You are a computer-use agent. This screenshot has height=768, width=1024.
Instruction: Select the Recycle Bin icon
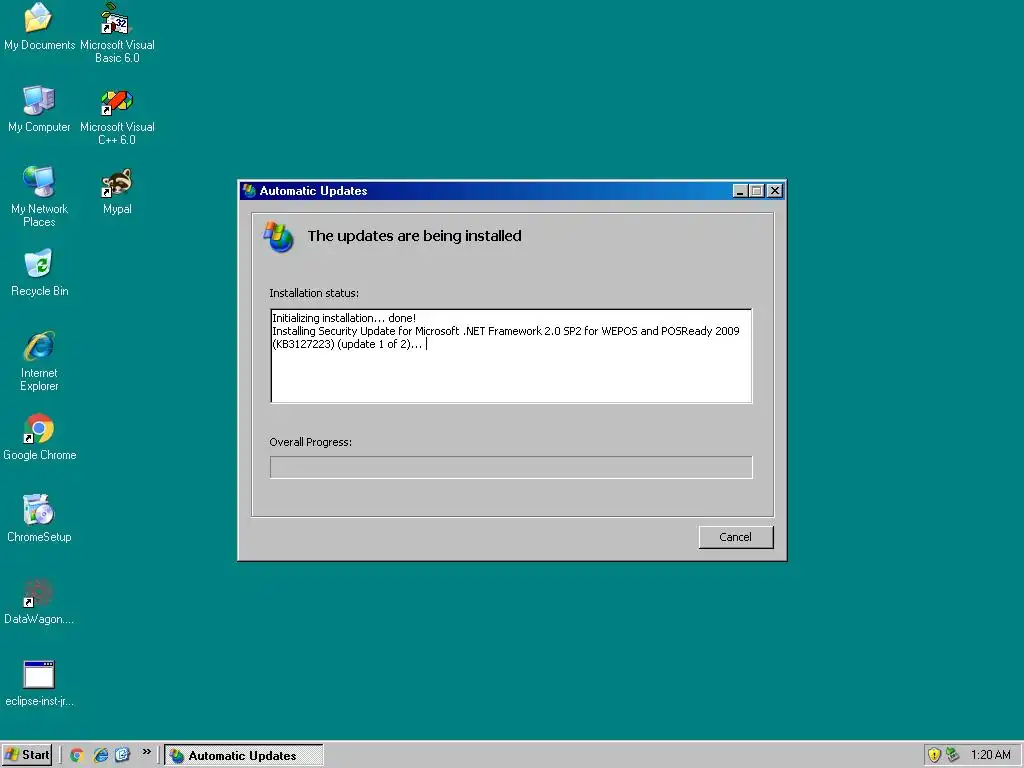click(x=39, y=273)
